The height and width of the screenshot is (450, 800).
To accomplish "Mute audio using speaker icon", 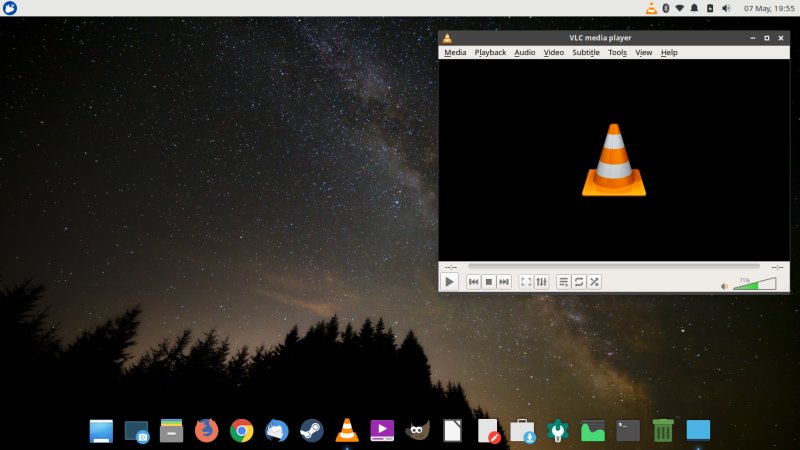I will tap(725, 286).
